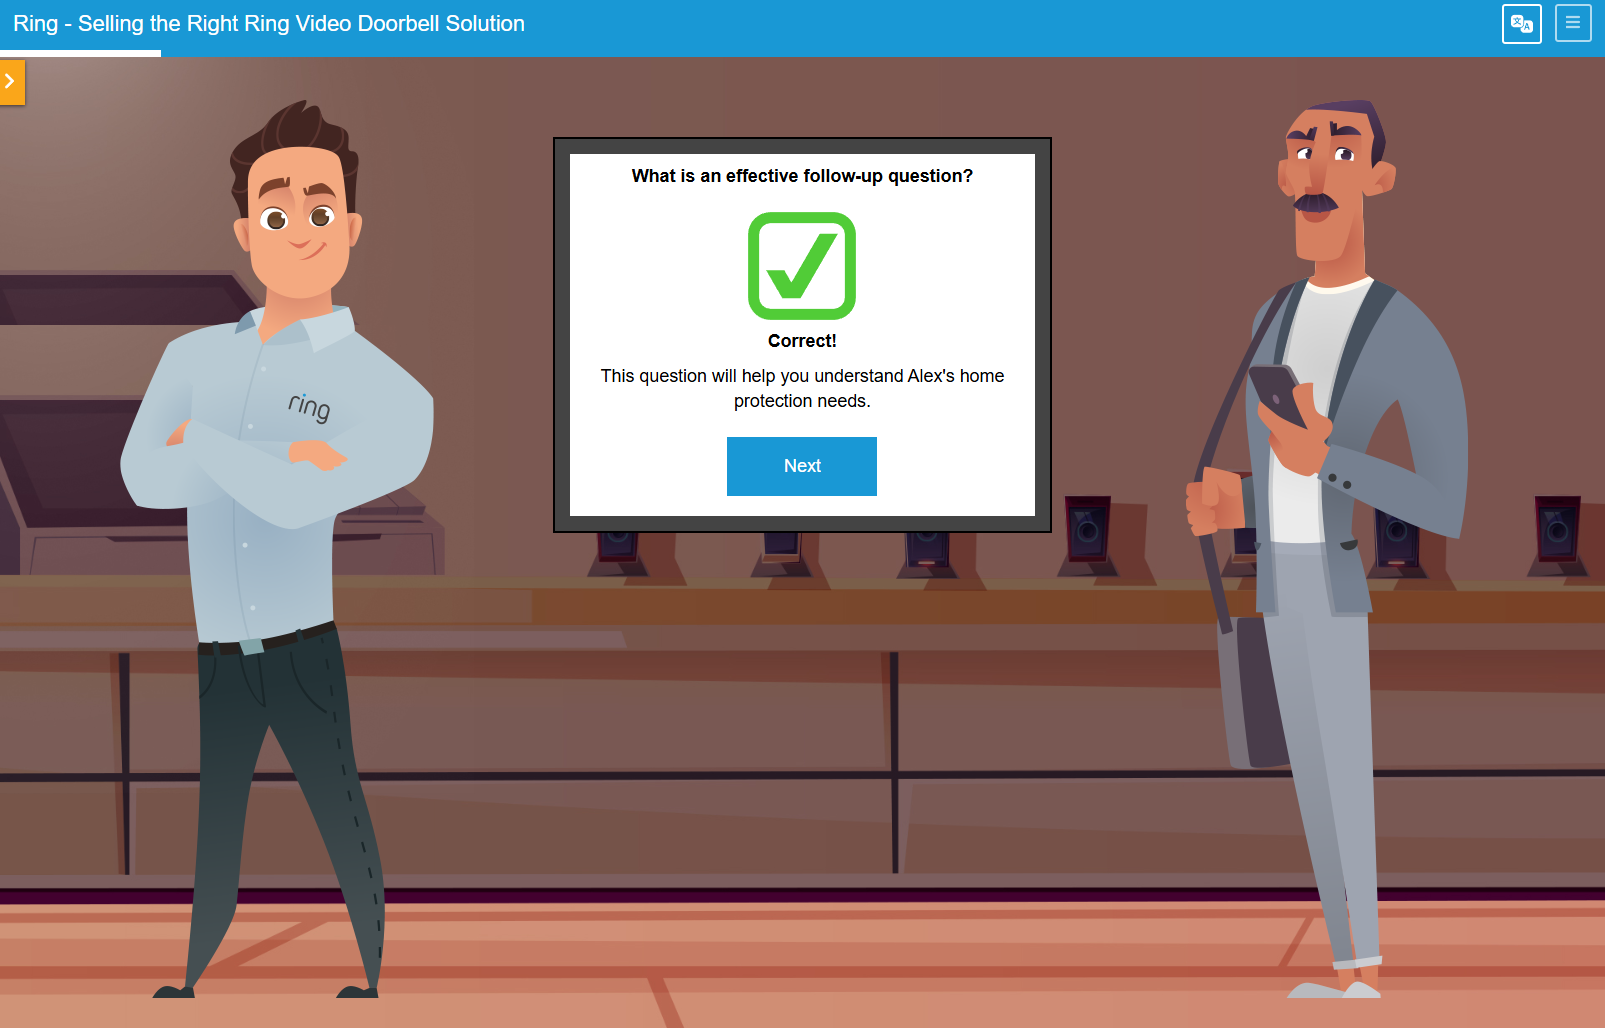Click the green correct checkmark icon
Image resolution: width=1605 pixels, height=1028 pixels.
(802, 266)
